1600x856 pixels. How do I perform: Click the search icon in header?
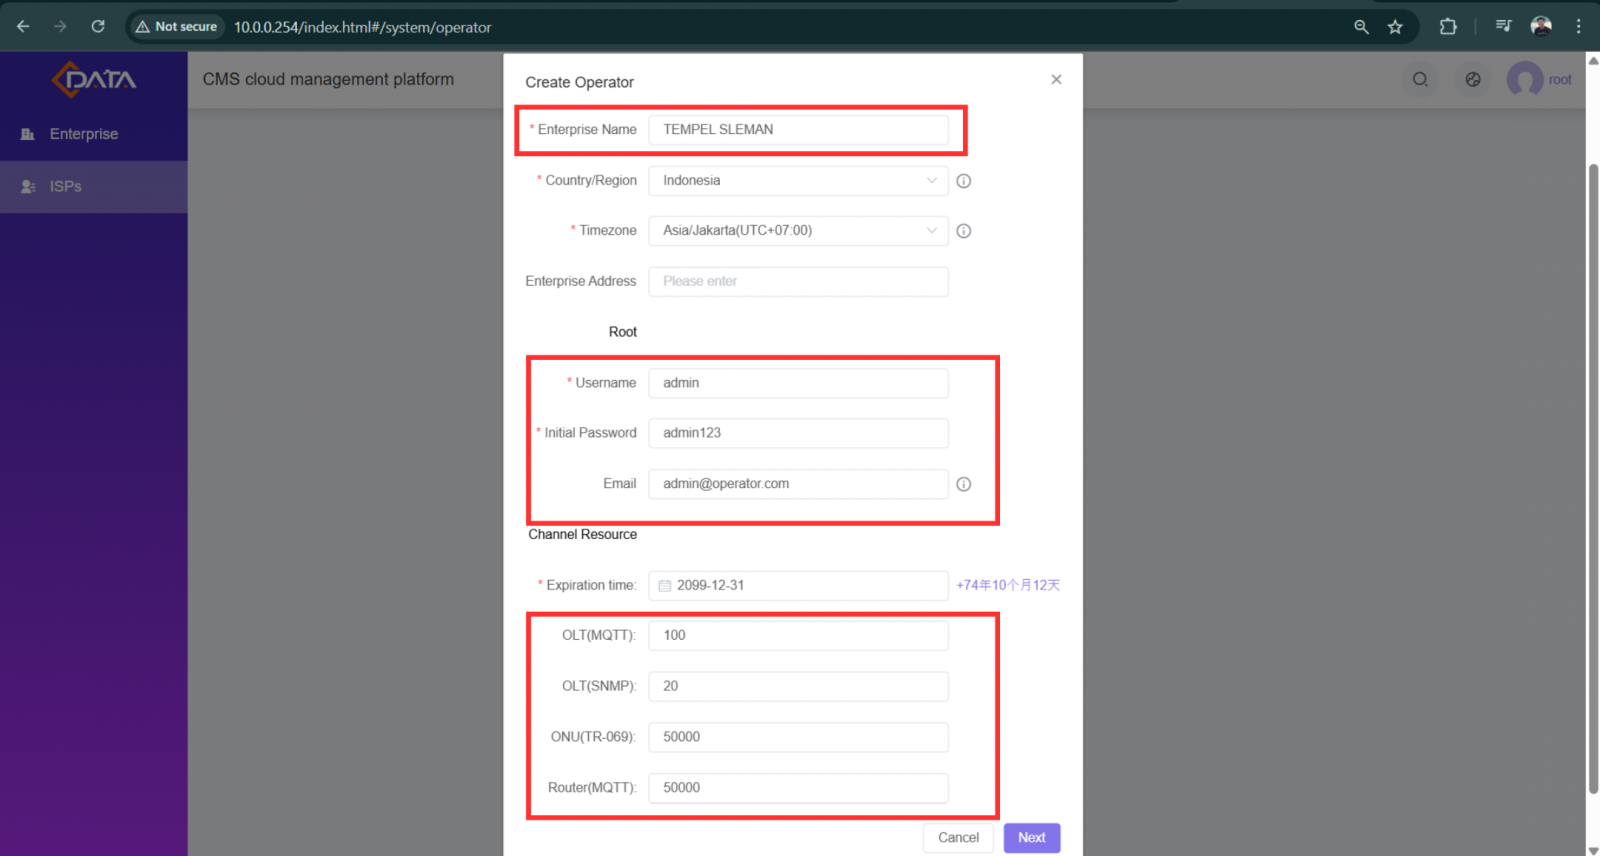click(1420, 80)
